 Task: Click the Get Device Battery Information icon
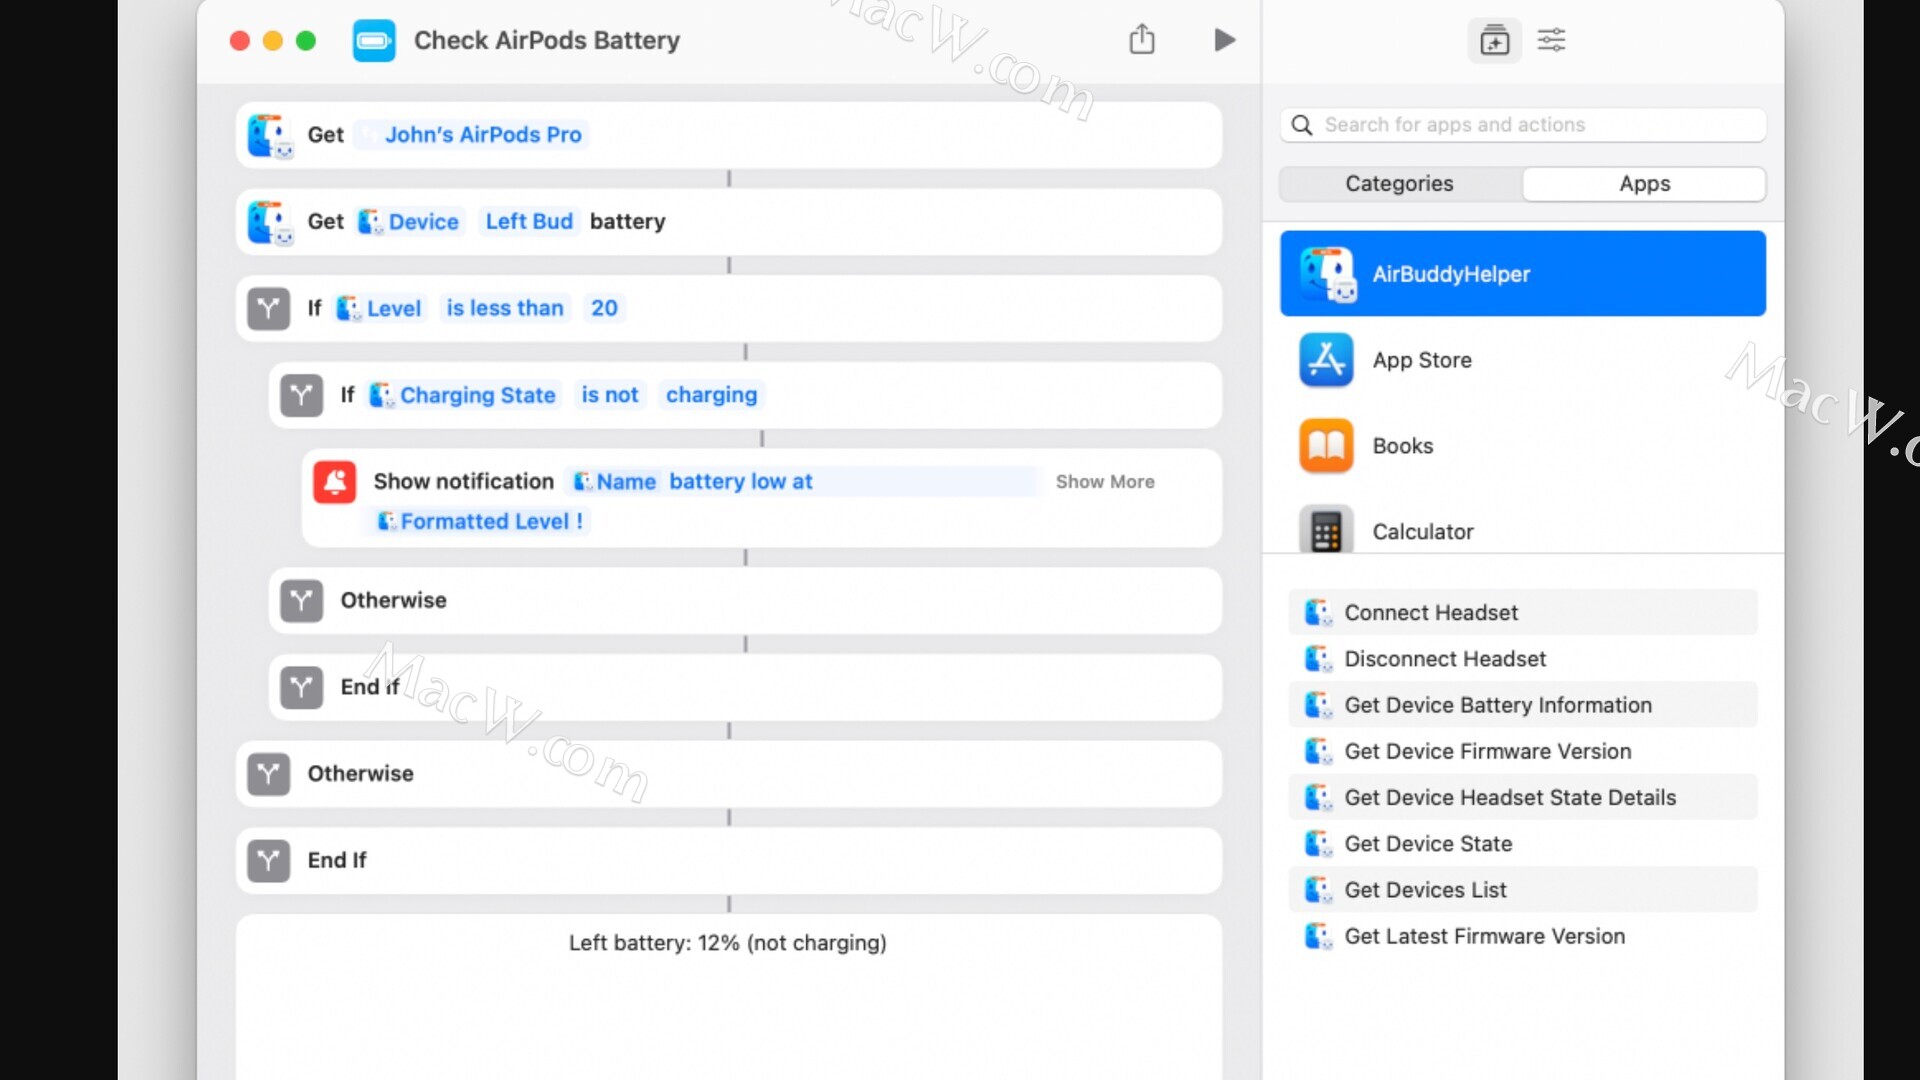(x=1319, y=705)
